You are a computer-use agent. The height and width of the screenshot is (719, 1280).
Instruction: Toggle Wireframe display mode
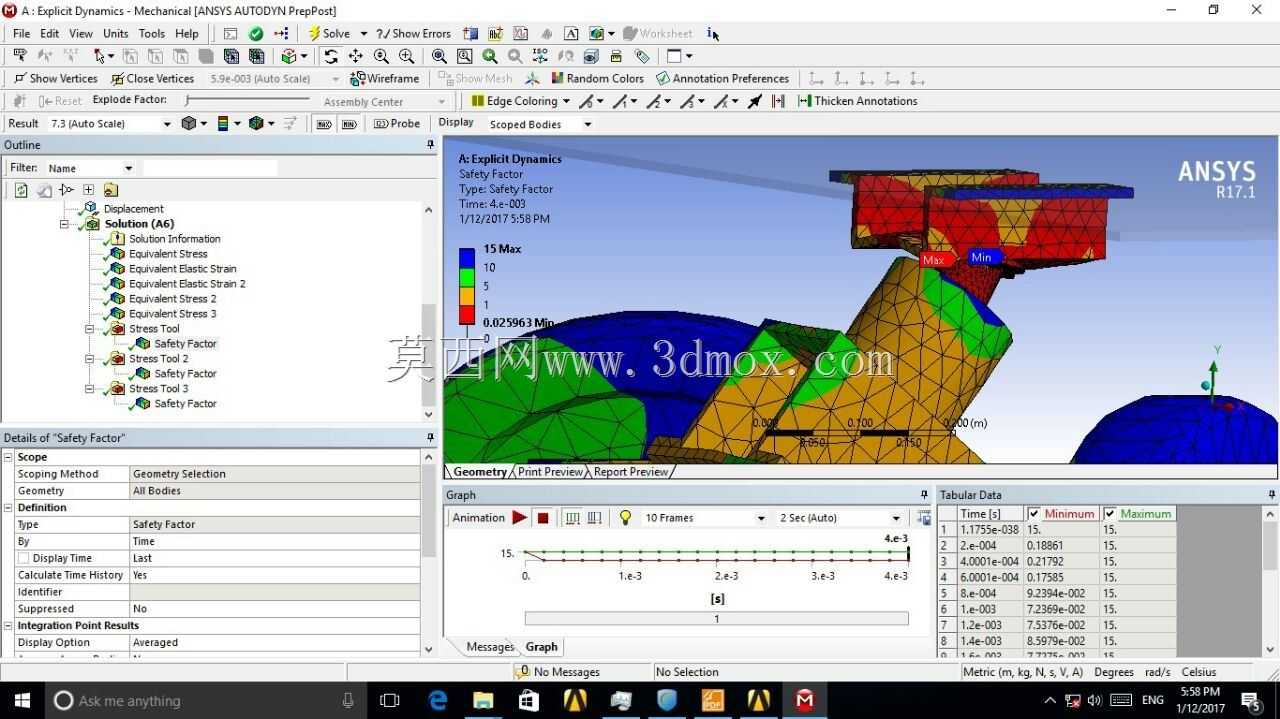(385, 78)
